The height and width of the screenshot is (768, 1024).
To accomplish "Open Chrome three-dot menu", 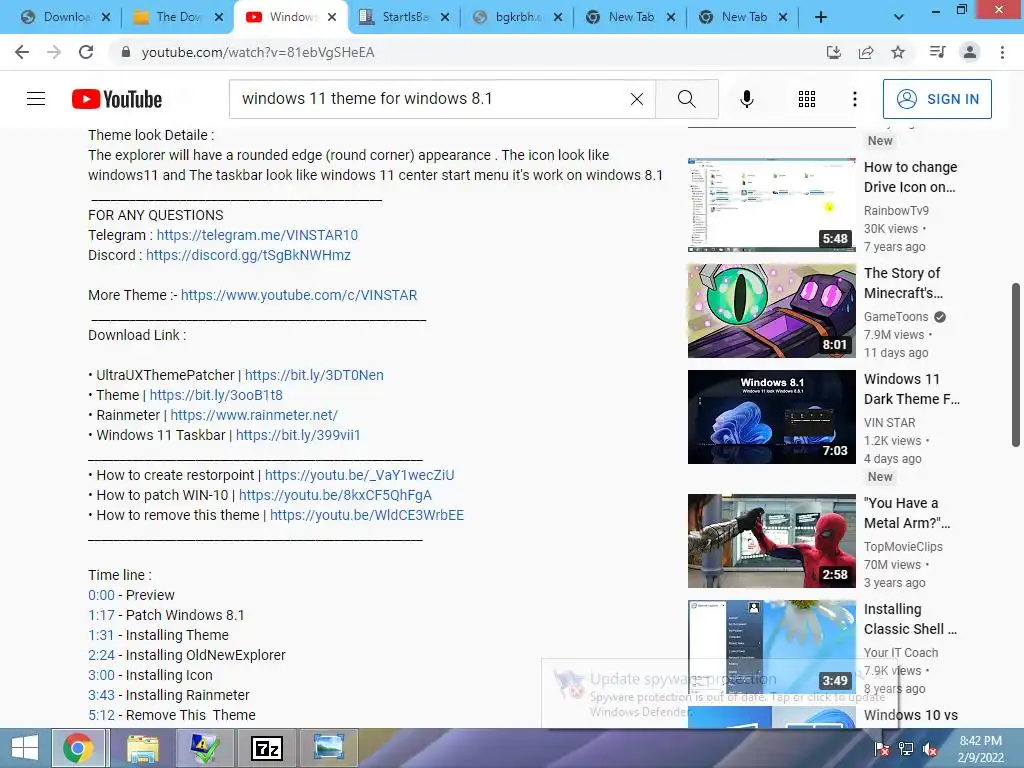I will click(1002, 52).
